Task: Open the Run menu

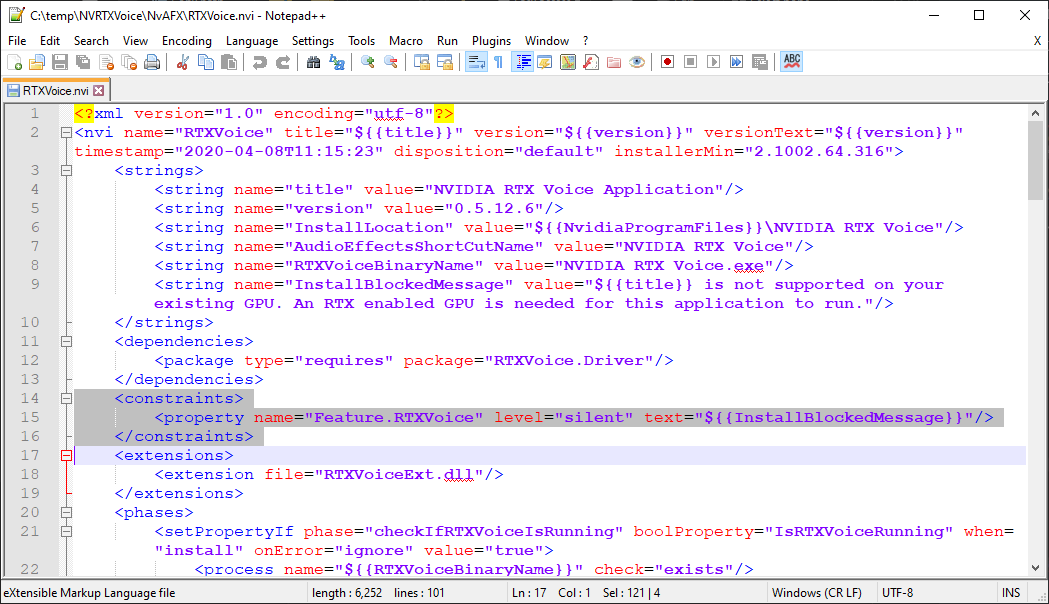Action: pyautogui.click(x=447, y=41)
